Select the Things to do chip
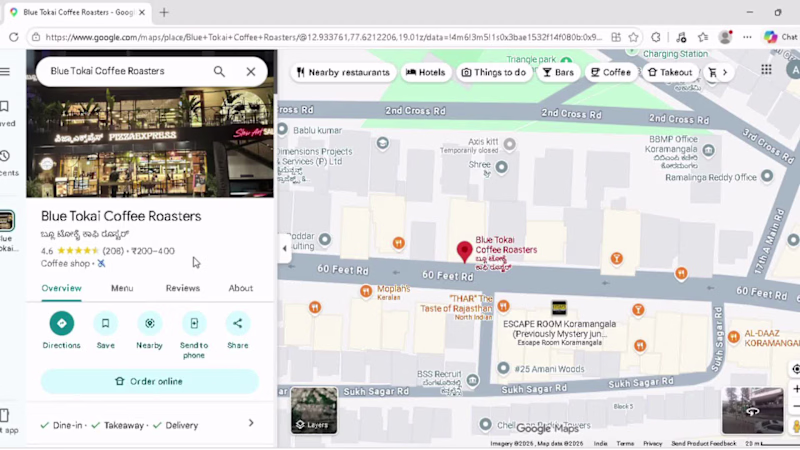 click(493, 72)
